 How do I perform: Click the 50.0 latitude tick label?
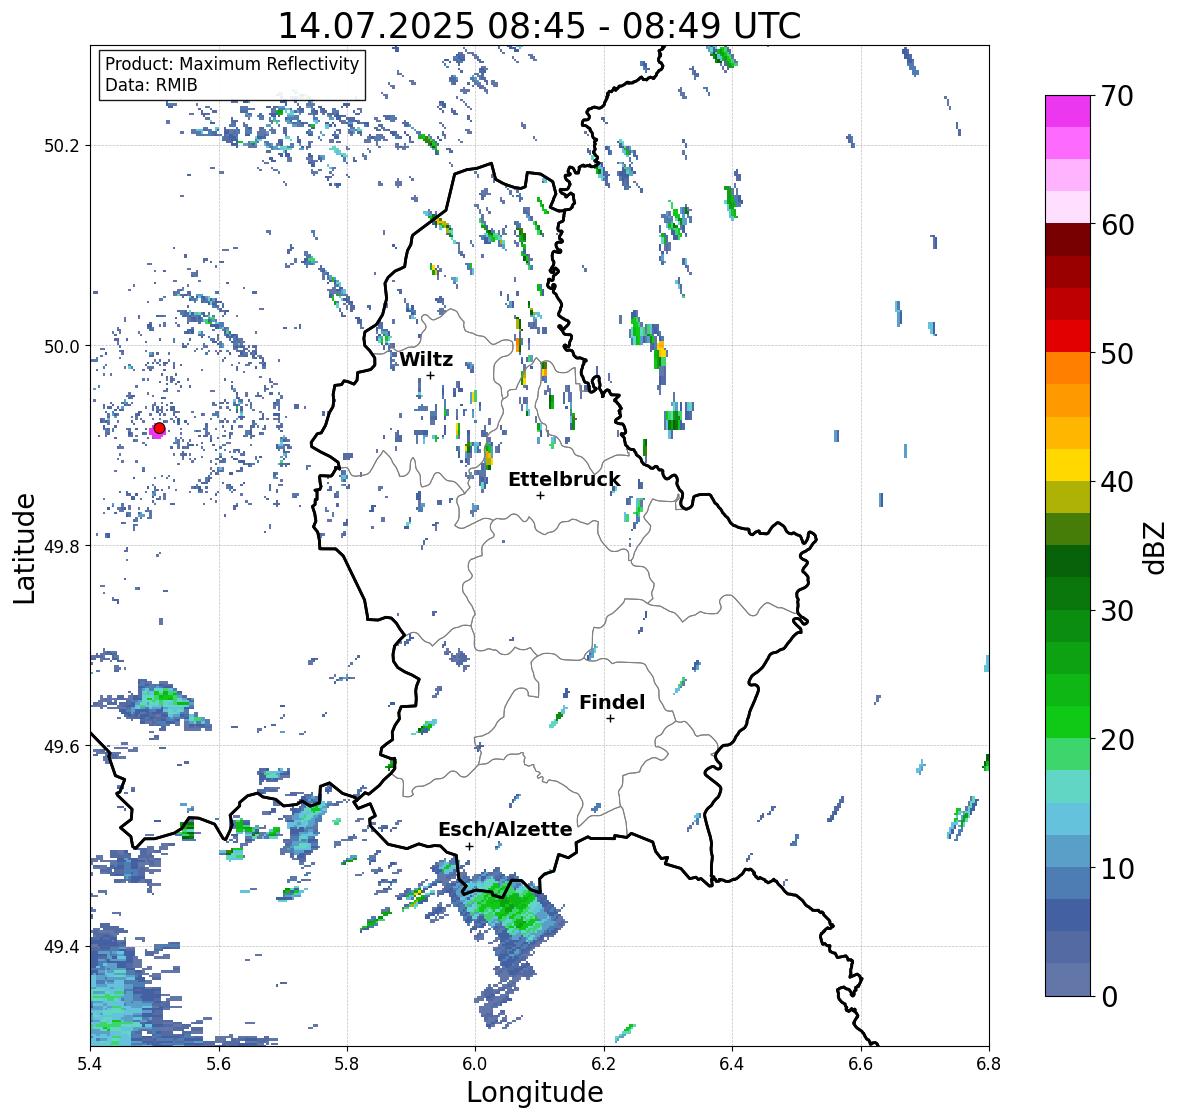[x=62, y=347]
